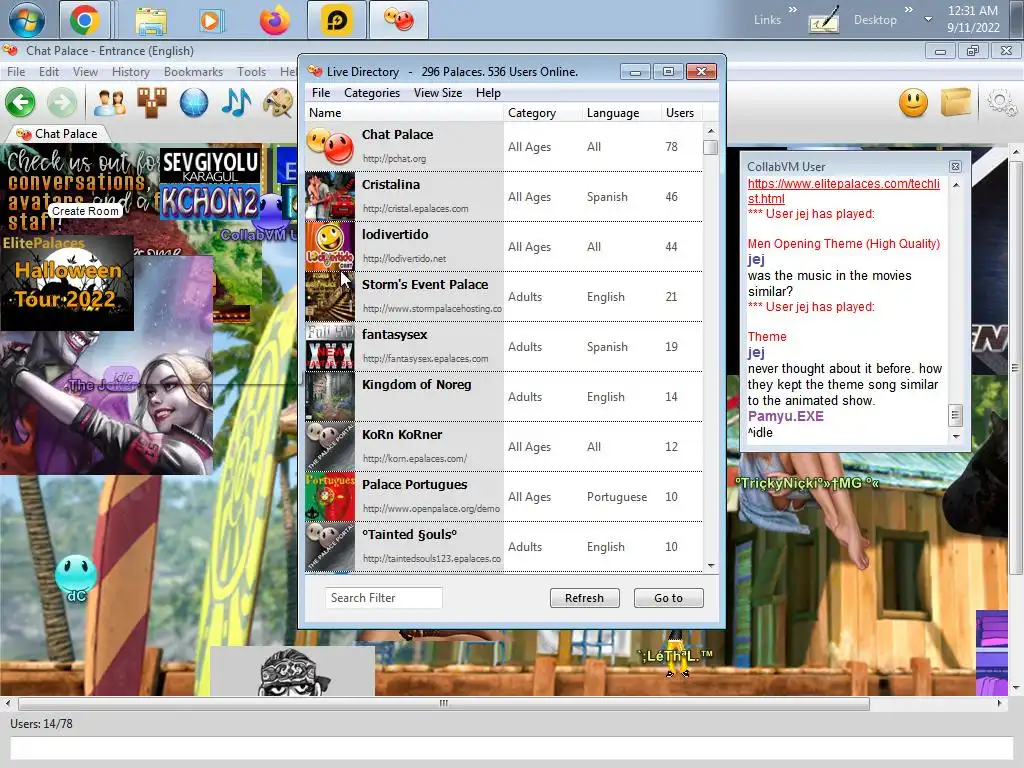This screenshot has width=1024, height=768.
Task: Select the Palace Portugues flag thumbnail
Action: point(330,496)
